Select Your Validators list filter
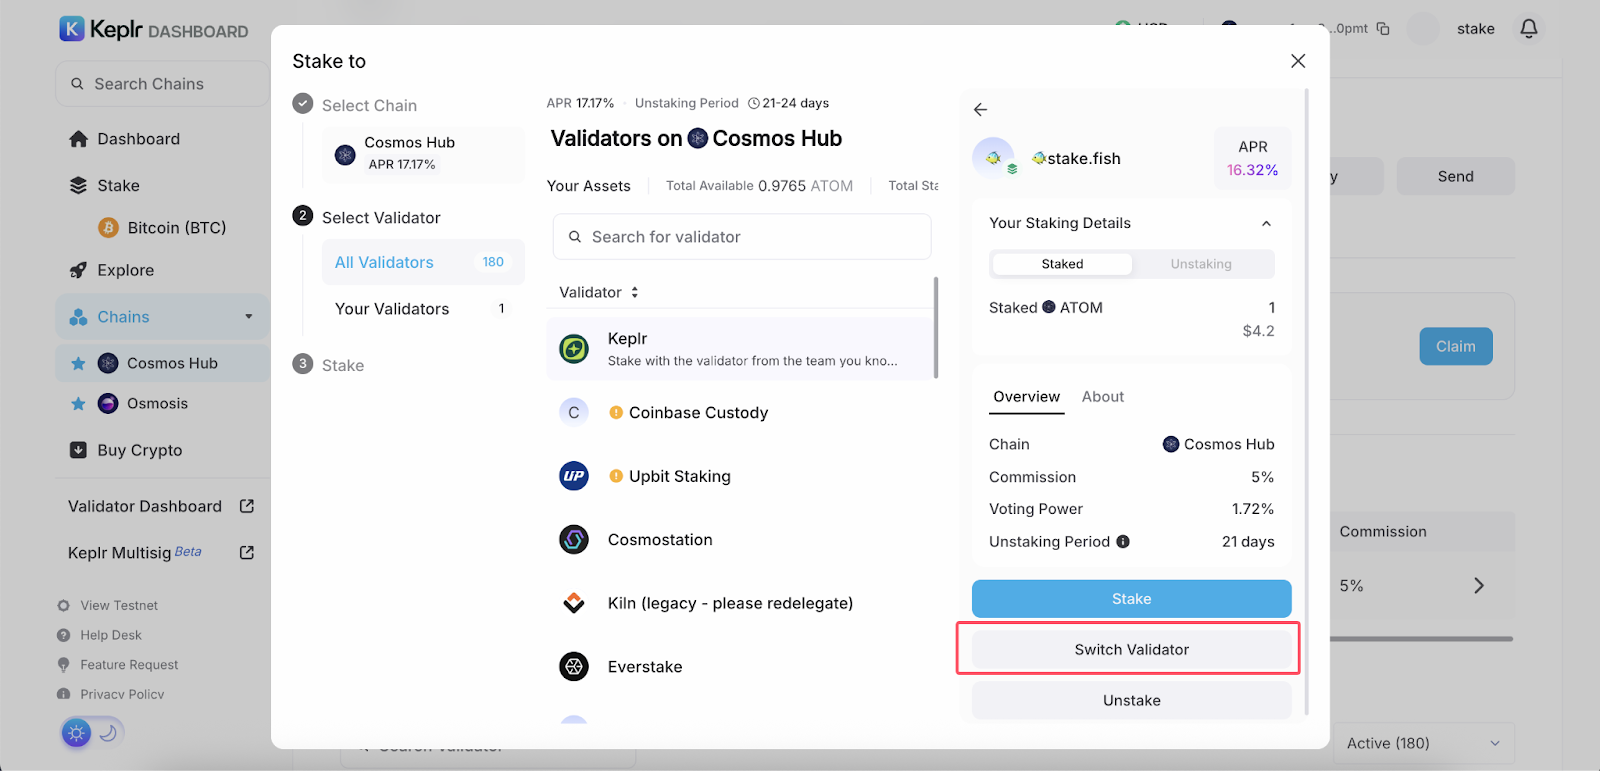This screenshot has width=1600, height=771. click(x=392, y=309)
